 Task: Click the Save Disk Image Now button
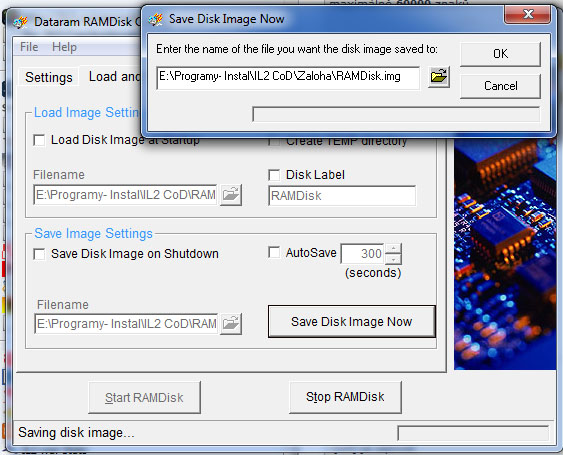coord(352,321)
